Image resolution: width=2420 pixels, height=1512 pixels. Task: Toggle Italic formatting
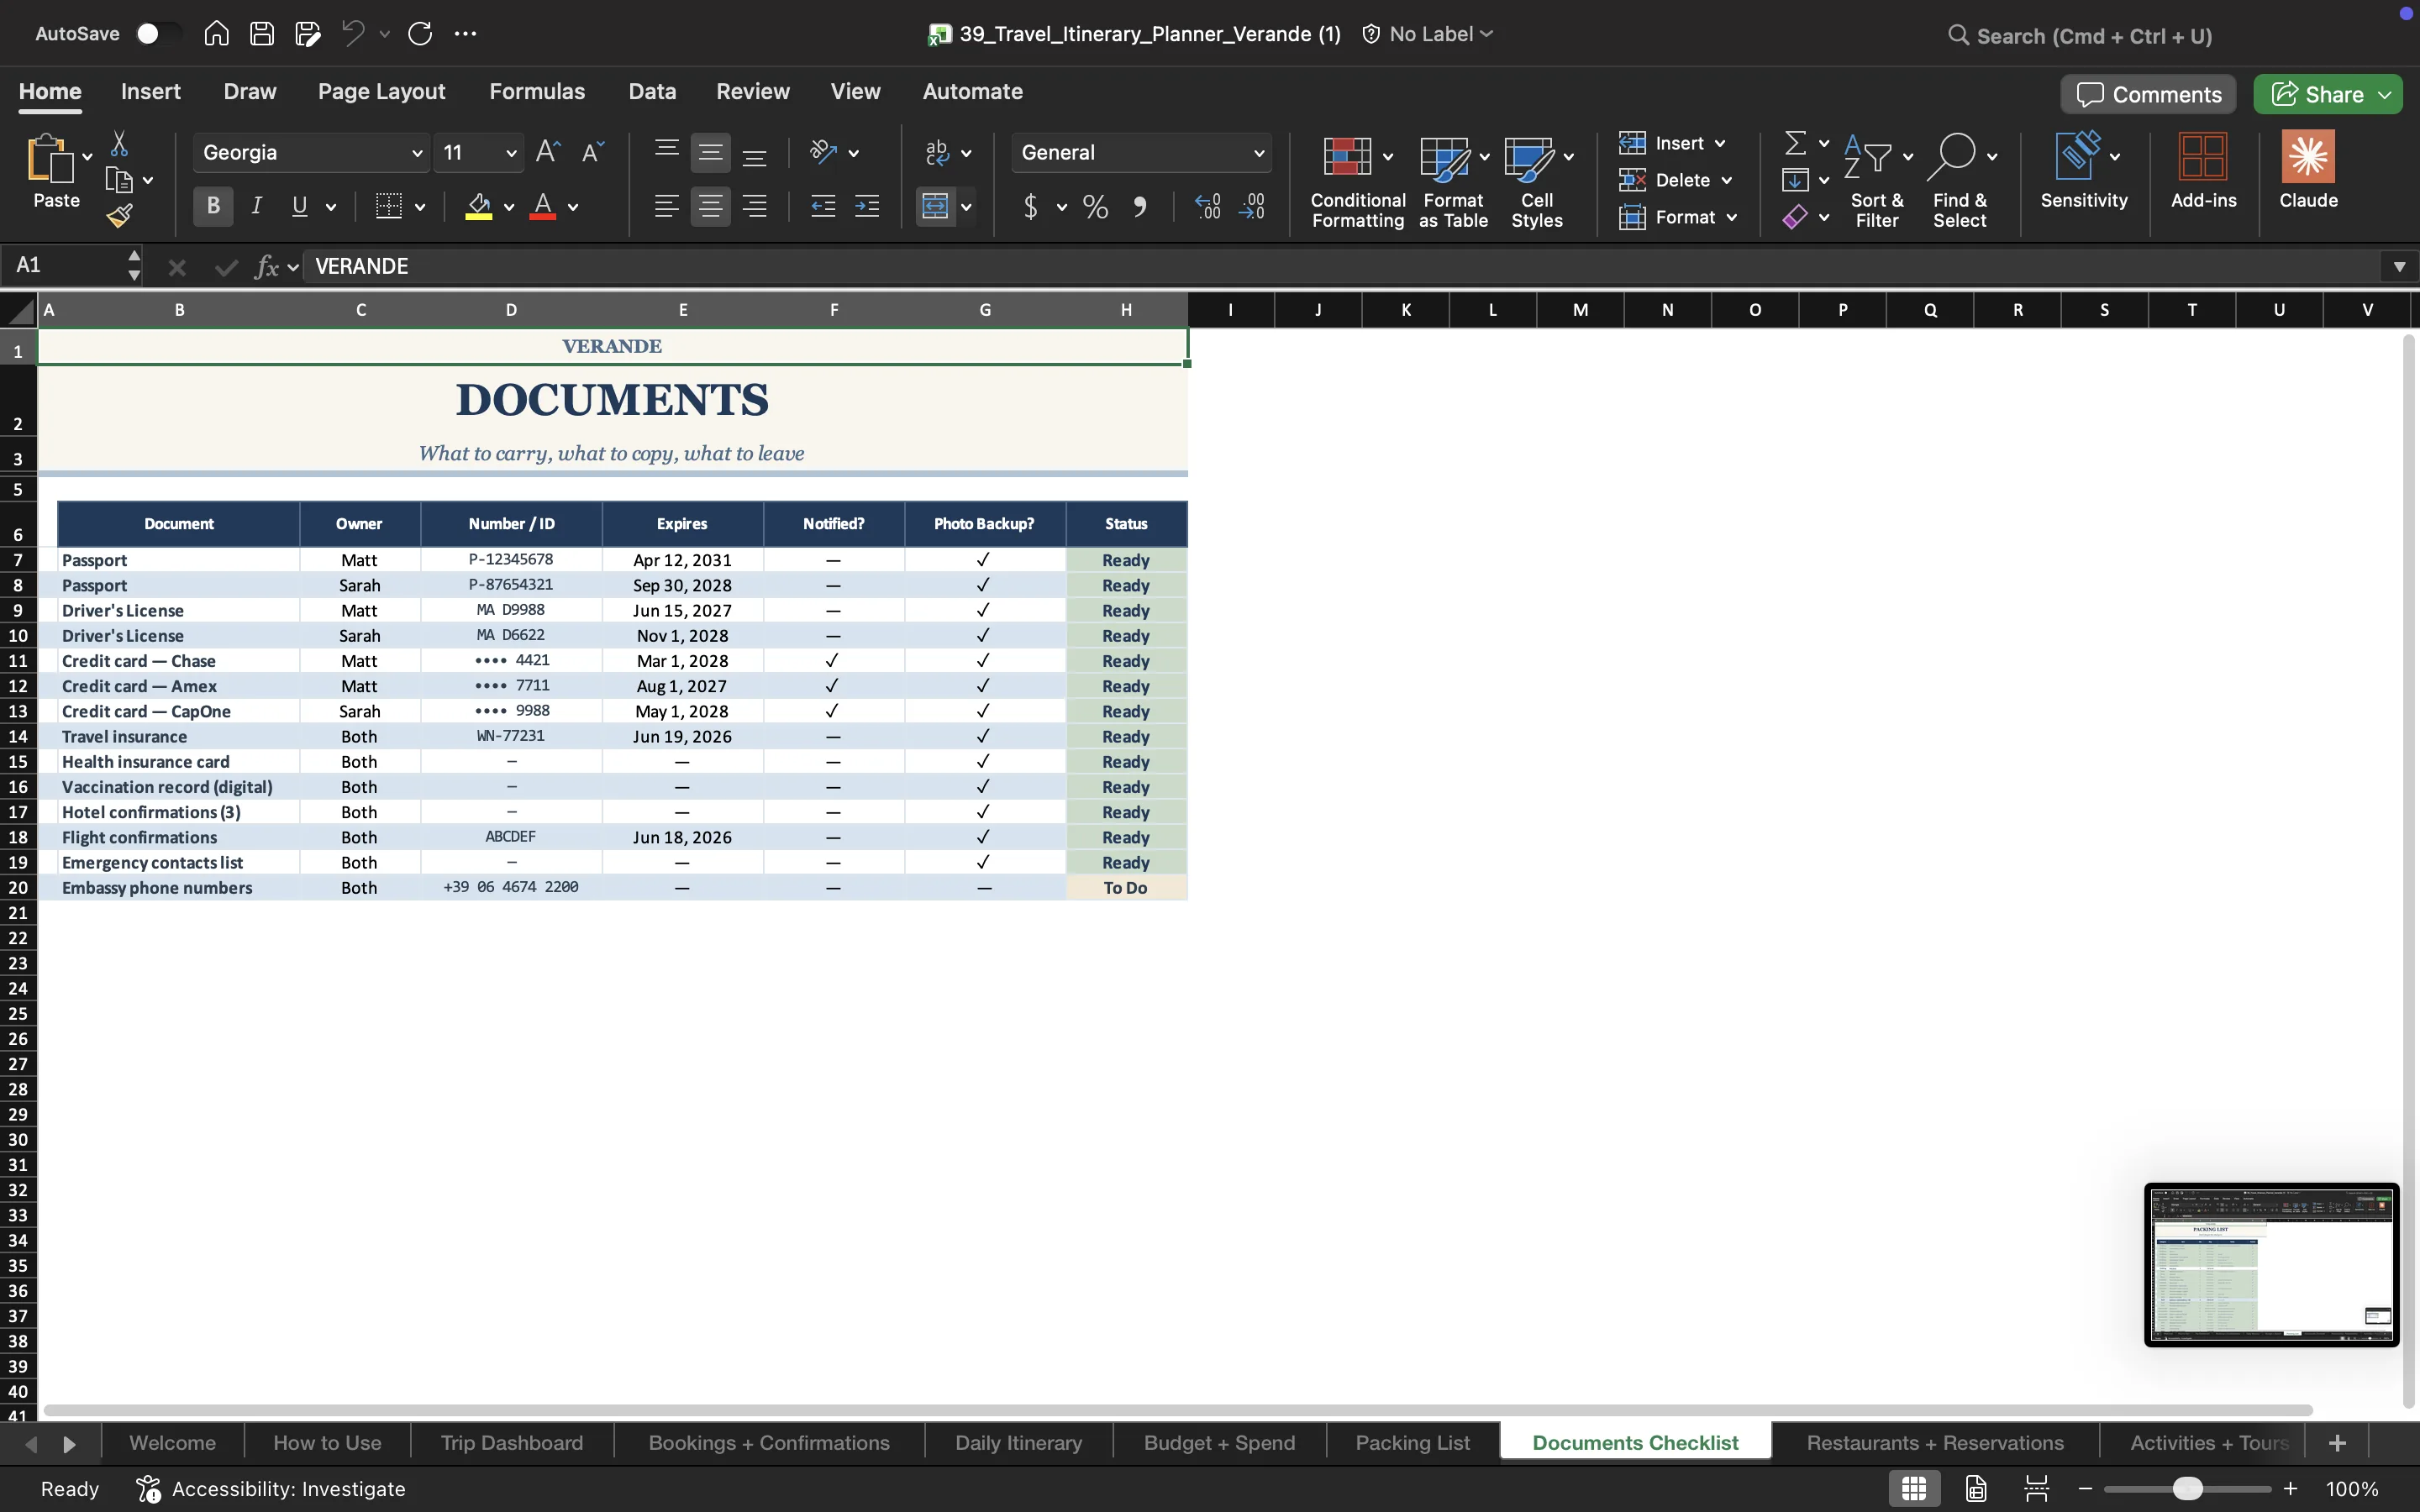[257, 206]
